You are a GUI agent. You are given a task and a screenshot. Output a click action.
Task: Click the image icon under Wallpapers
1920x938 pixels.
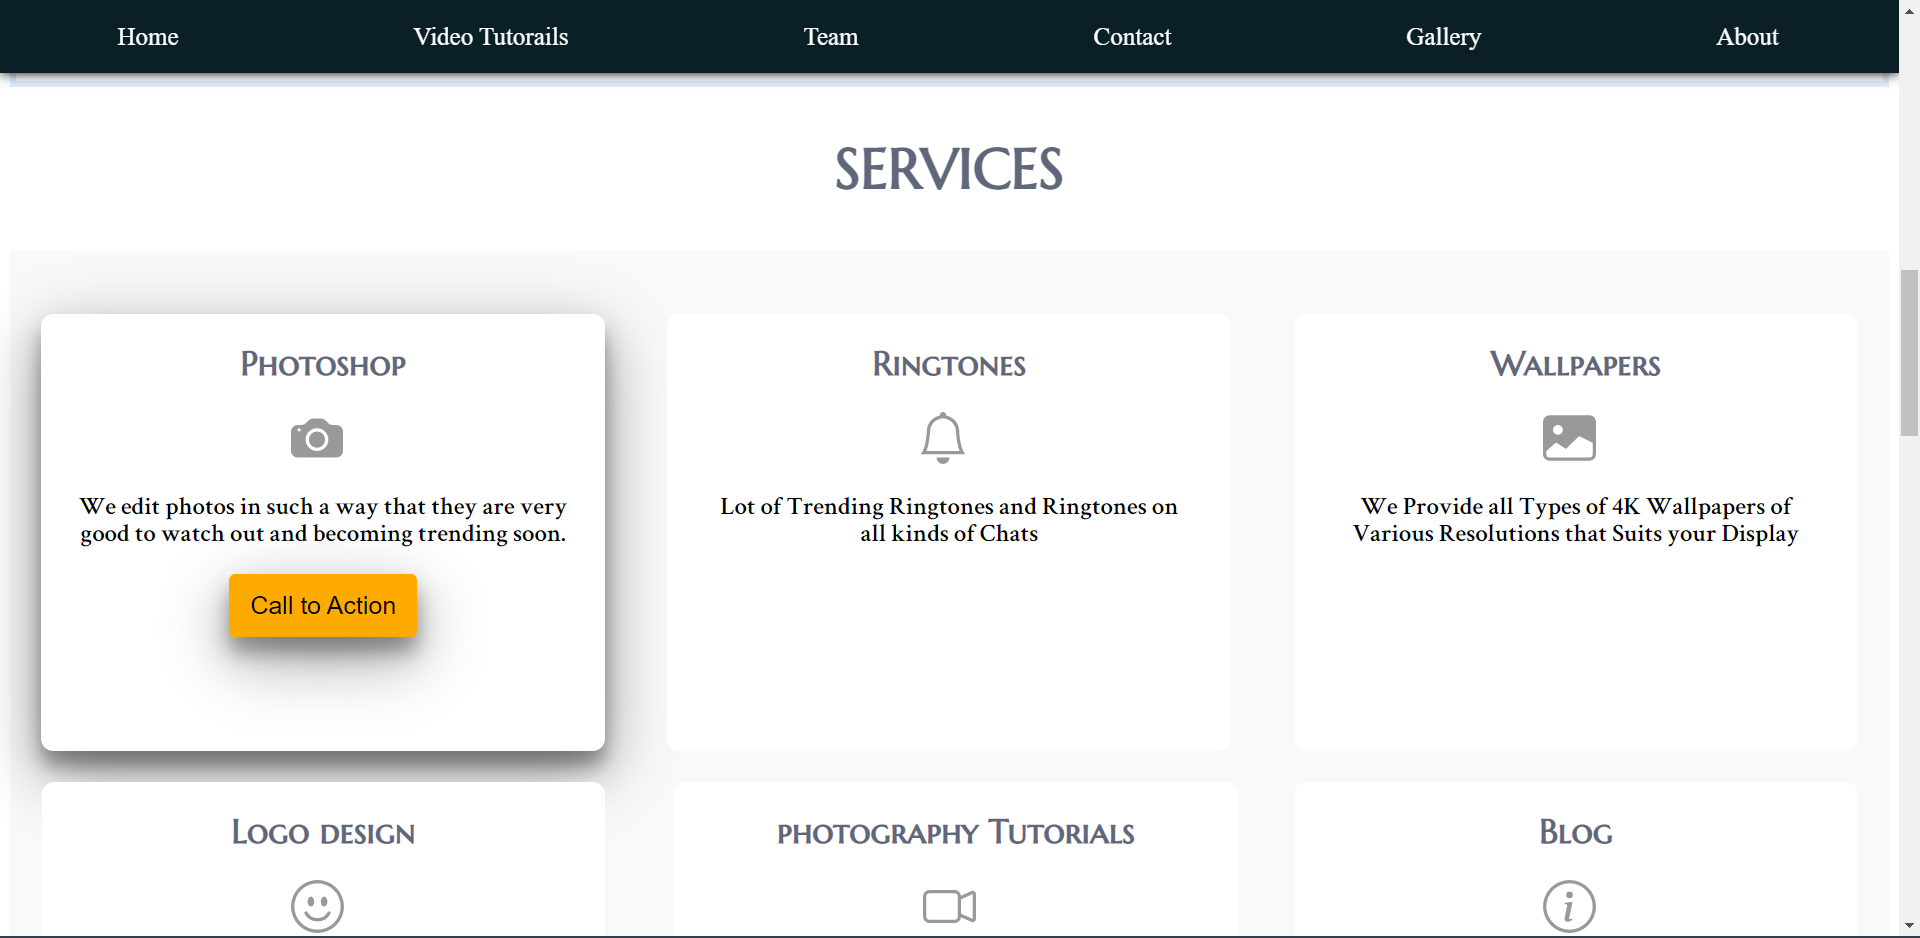click(1569, 438)
